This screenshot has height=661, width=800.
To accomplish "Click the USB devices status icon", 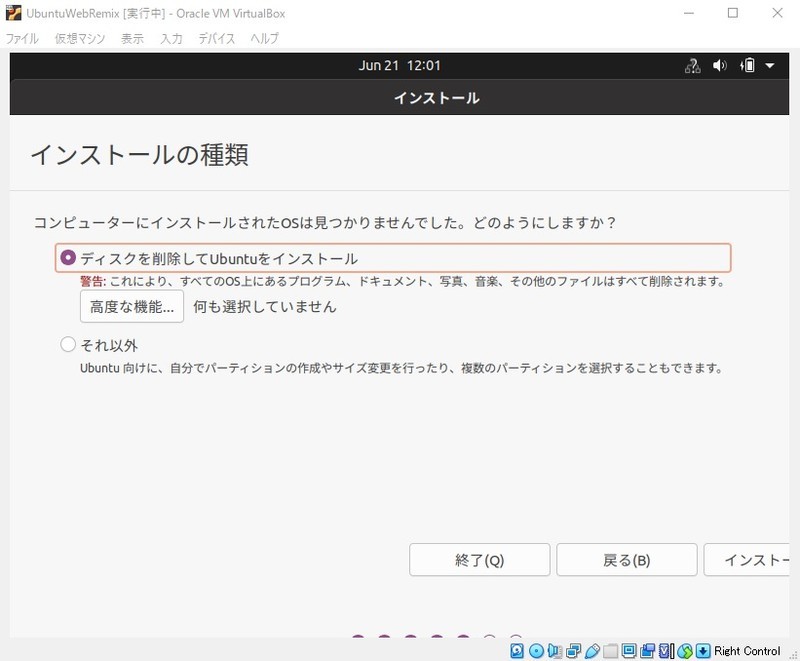I will pyautogui.click(x=592, y=651).
